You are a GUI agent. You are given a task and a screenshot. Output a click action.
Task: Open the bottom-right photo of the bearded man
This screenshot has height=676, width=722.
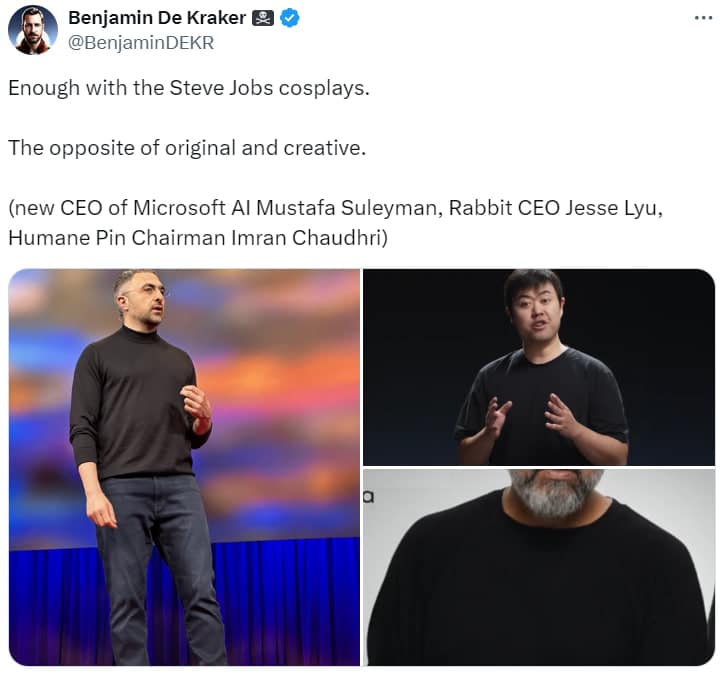539,567
